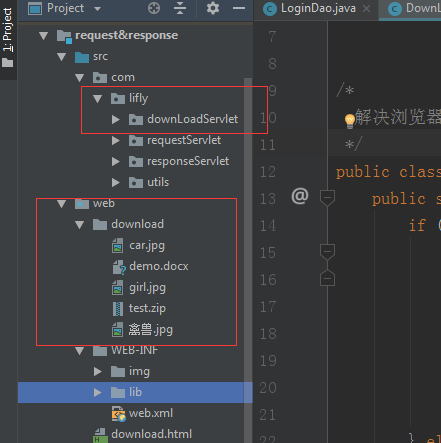This screenshot has width=441, height=443.
Task: Select download.html file name
Action: point(152,434)
